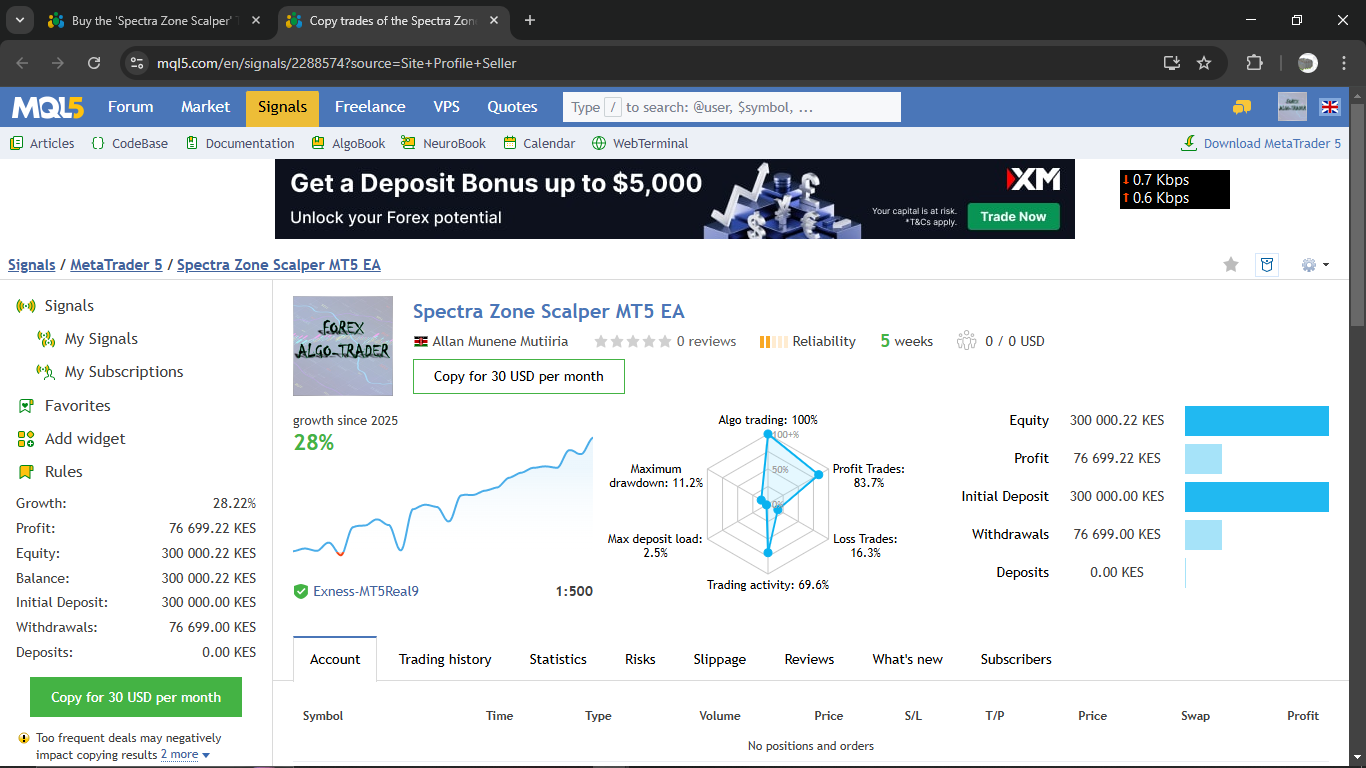
Task: Open the Calendar icon link
Action: coord(510,143)
